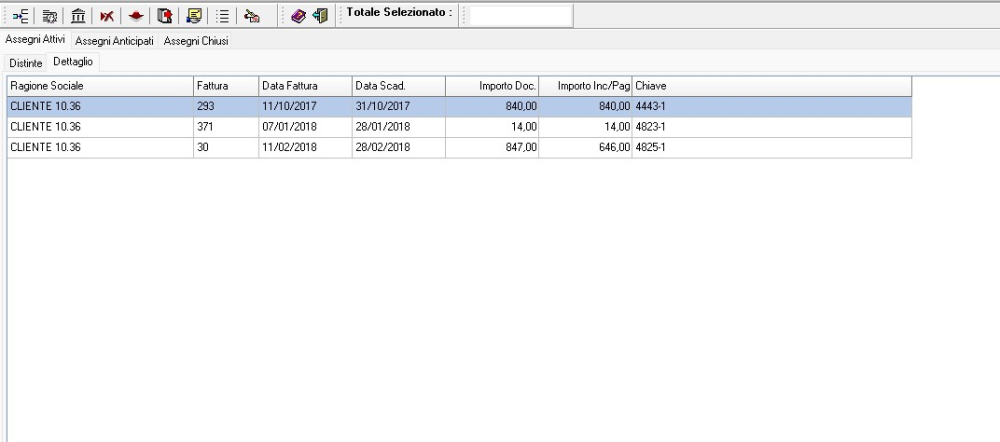This screenshot has width=1000, height=442.
Task: Click the document with red arrow icon
Action: [x=166, y=17]
